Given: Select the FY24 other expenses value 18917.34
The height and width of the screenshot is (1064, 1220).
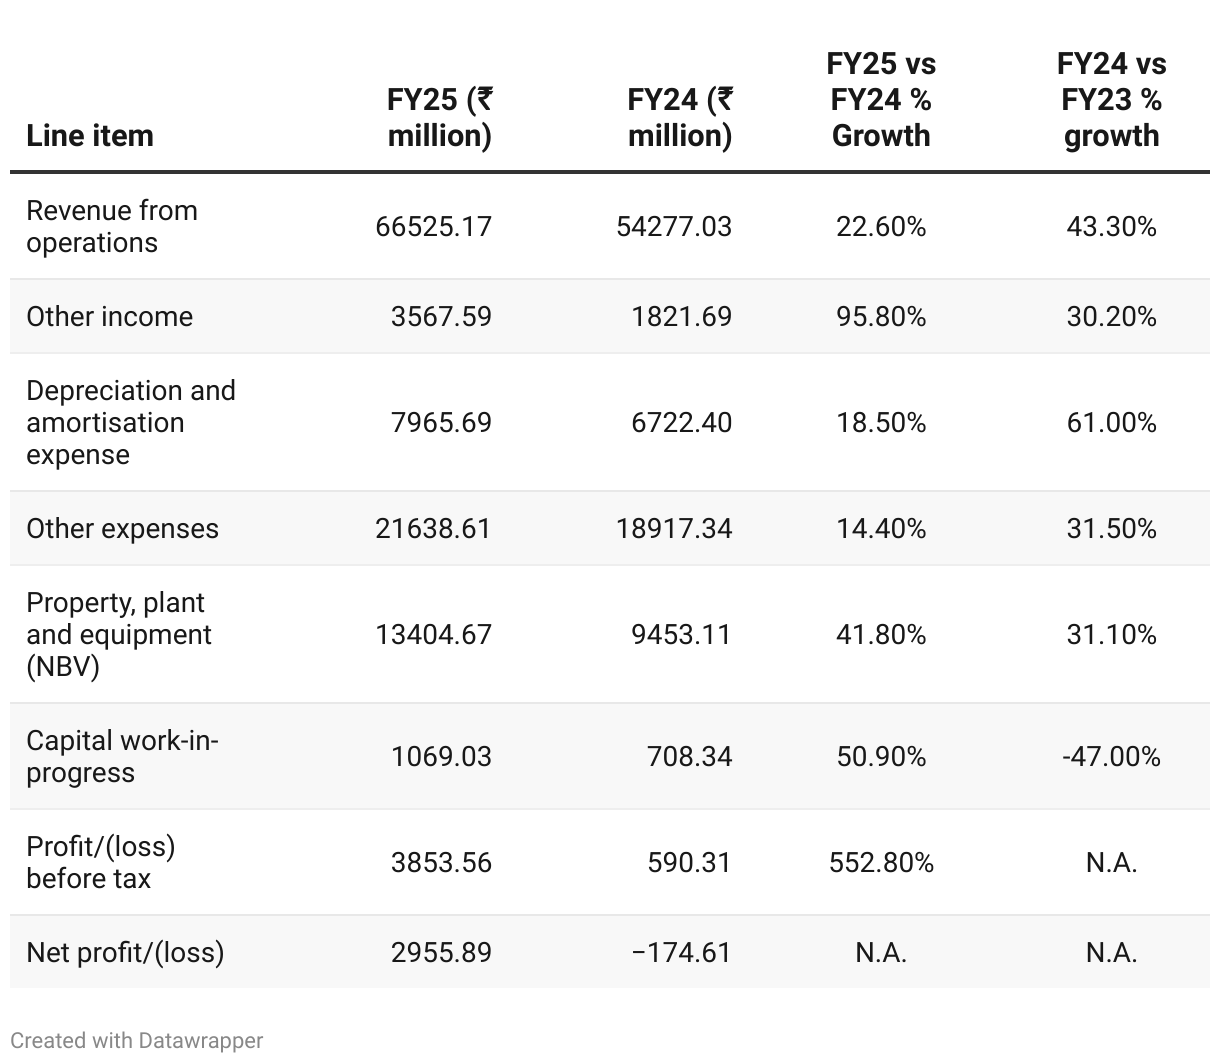Looking at the screenshot, I should coord(674,529).
